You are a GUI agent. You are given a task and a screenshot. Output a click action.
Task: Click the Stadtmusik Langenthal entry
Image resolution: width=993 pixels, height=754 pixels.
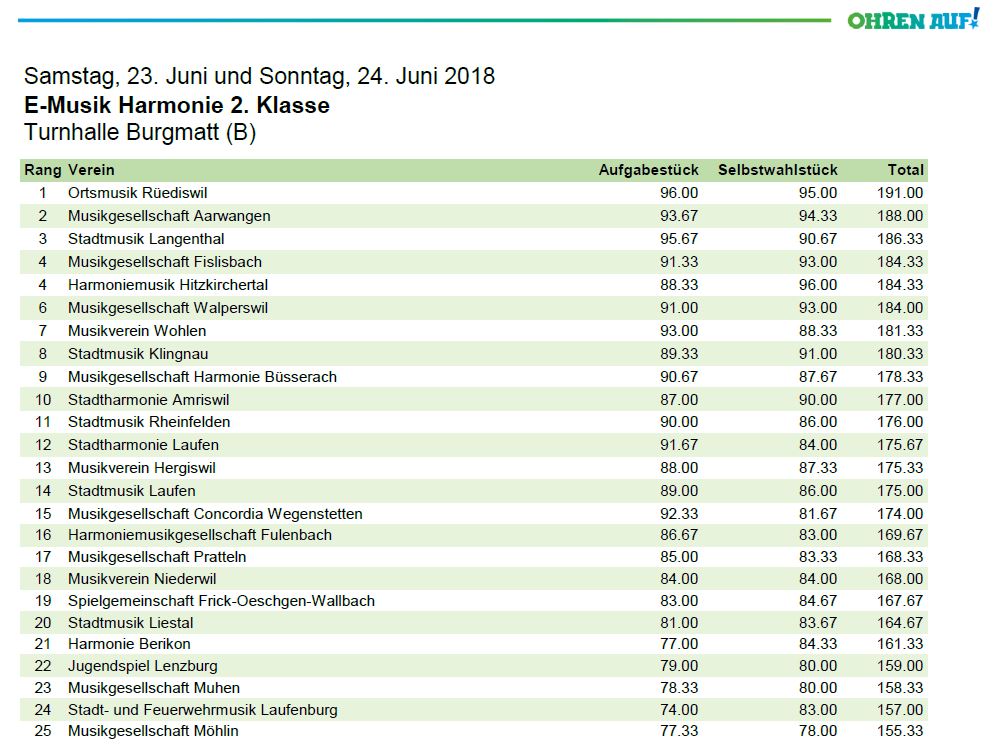point(146,239)
